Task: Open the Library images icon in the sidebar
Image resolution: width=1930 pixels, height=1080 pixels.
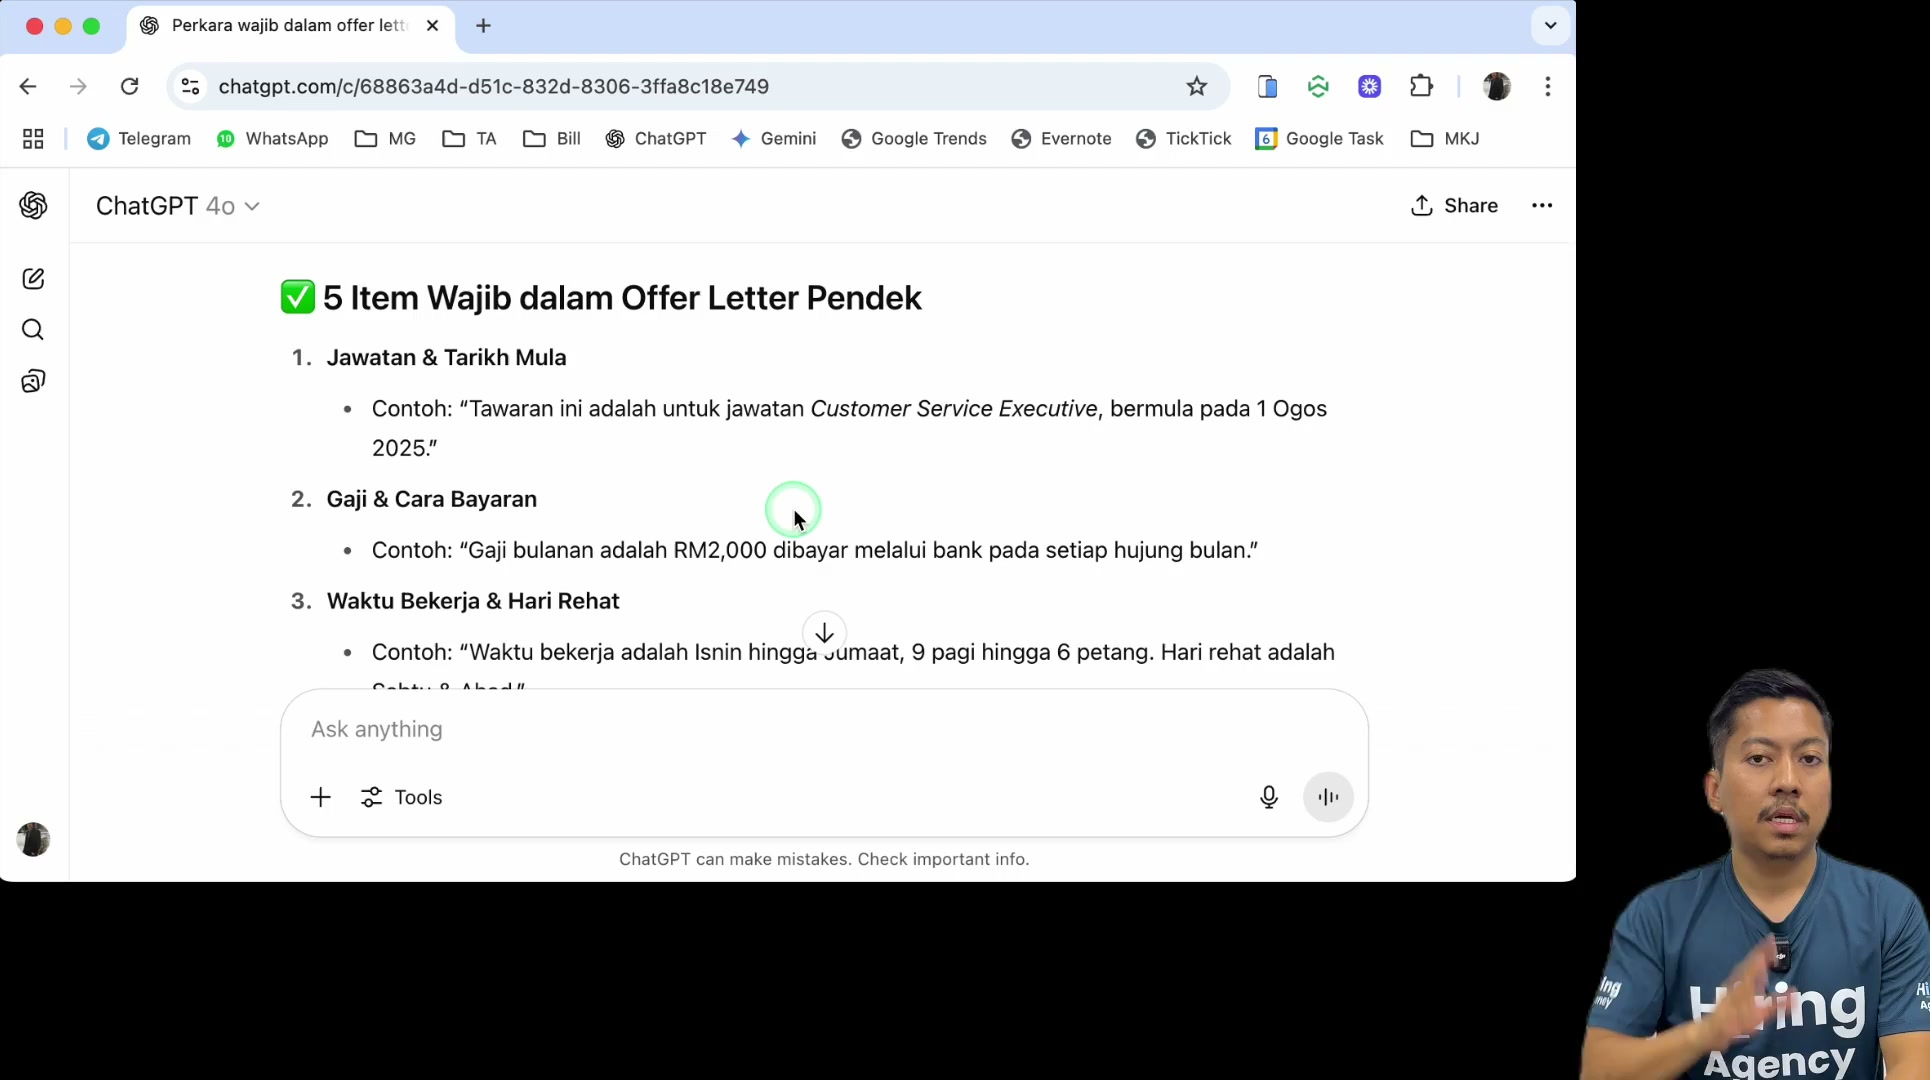Action: tap(33, 381)
